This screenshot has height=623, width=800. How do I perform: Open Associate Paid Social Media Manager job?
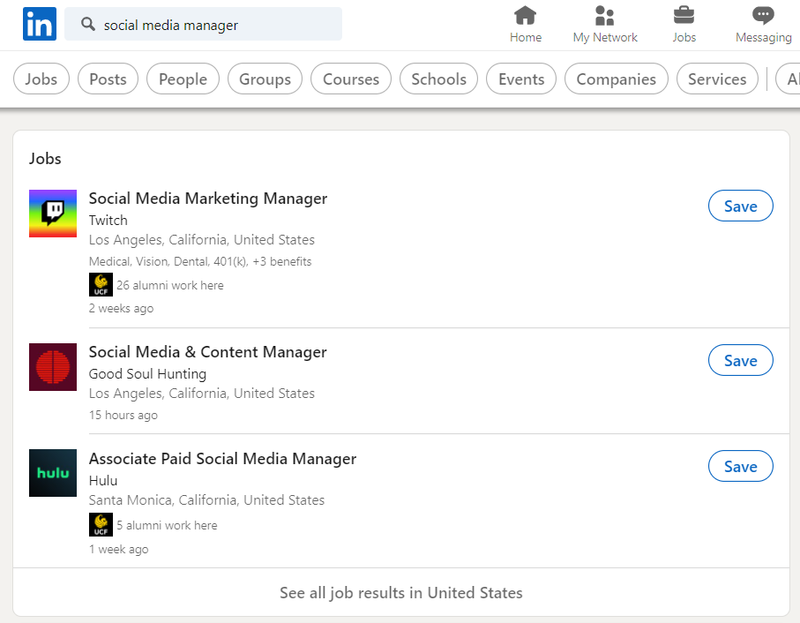pos(222,459)
